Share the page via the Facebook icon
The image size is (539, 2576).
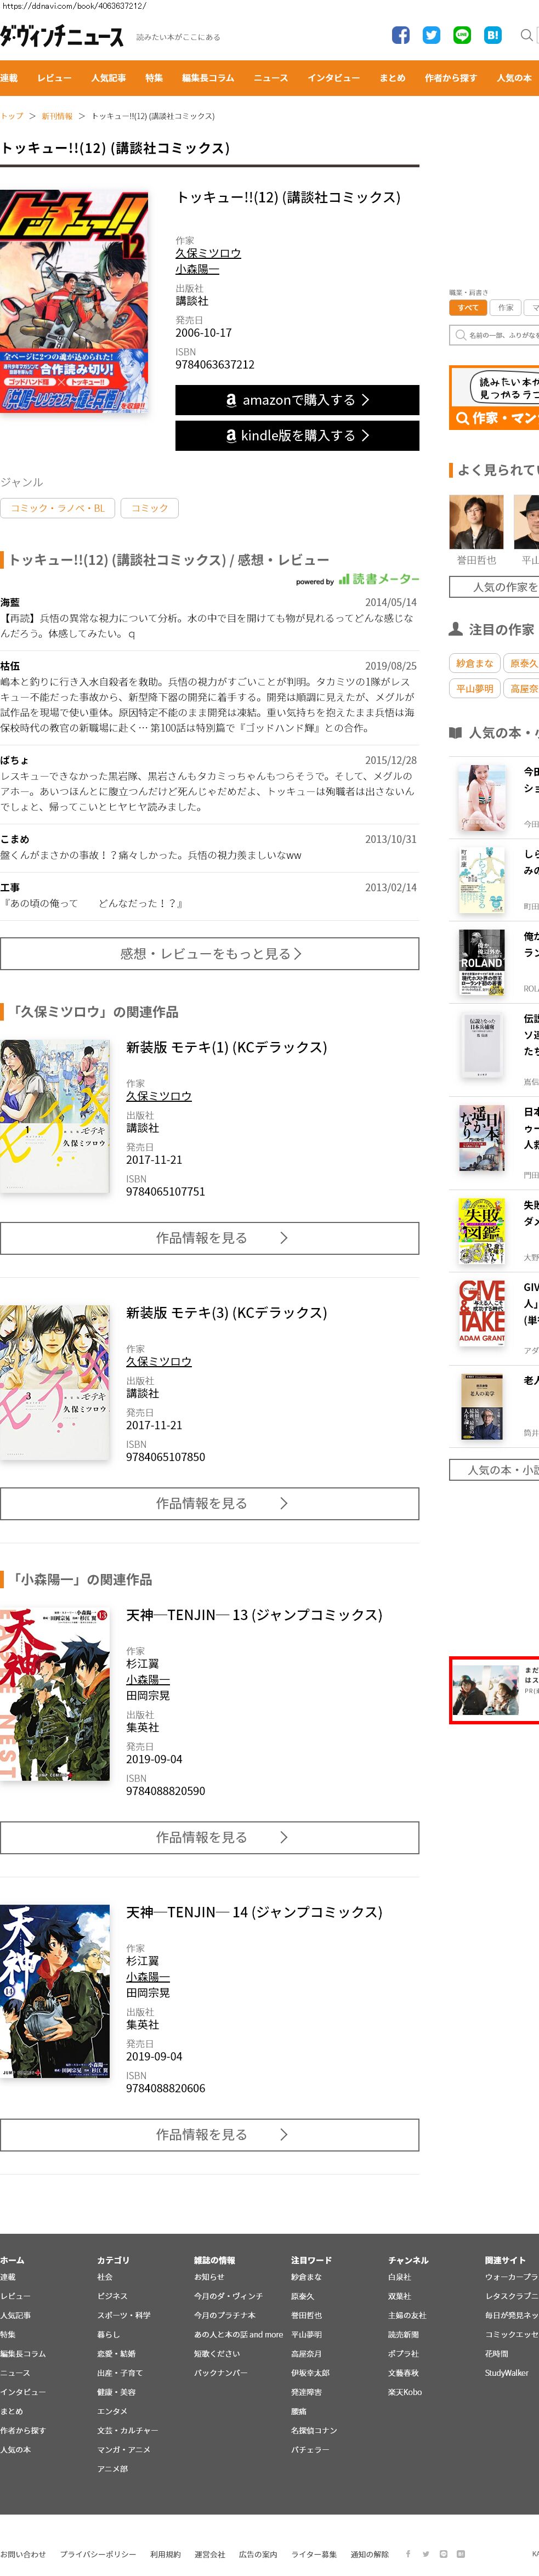(401, 35)
